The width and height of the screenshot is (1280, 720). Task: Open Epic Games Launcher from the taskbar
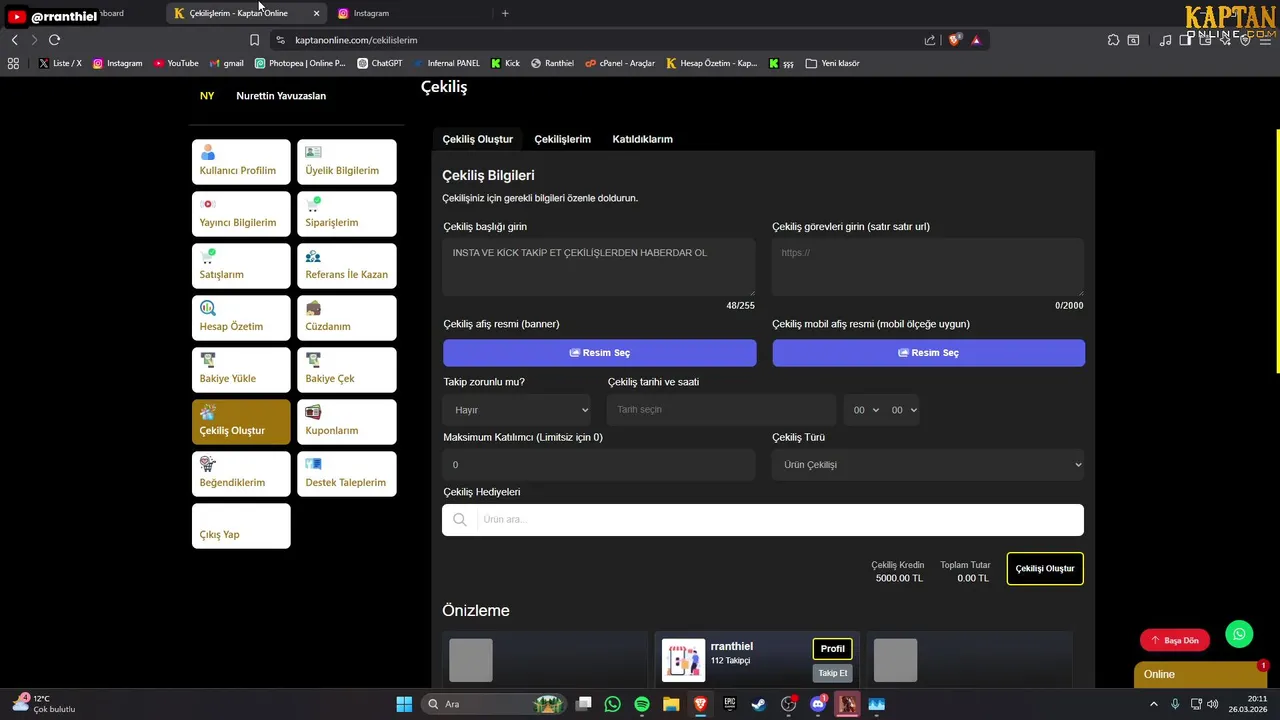coord(730,704)
